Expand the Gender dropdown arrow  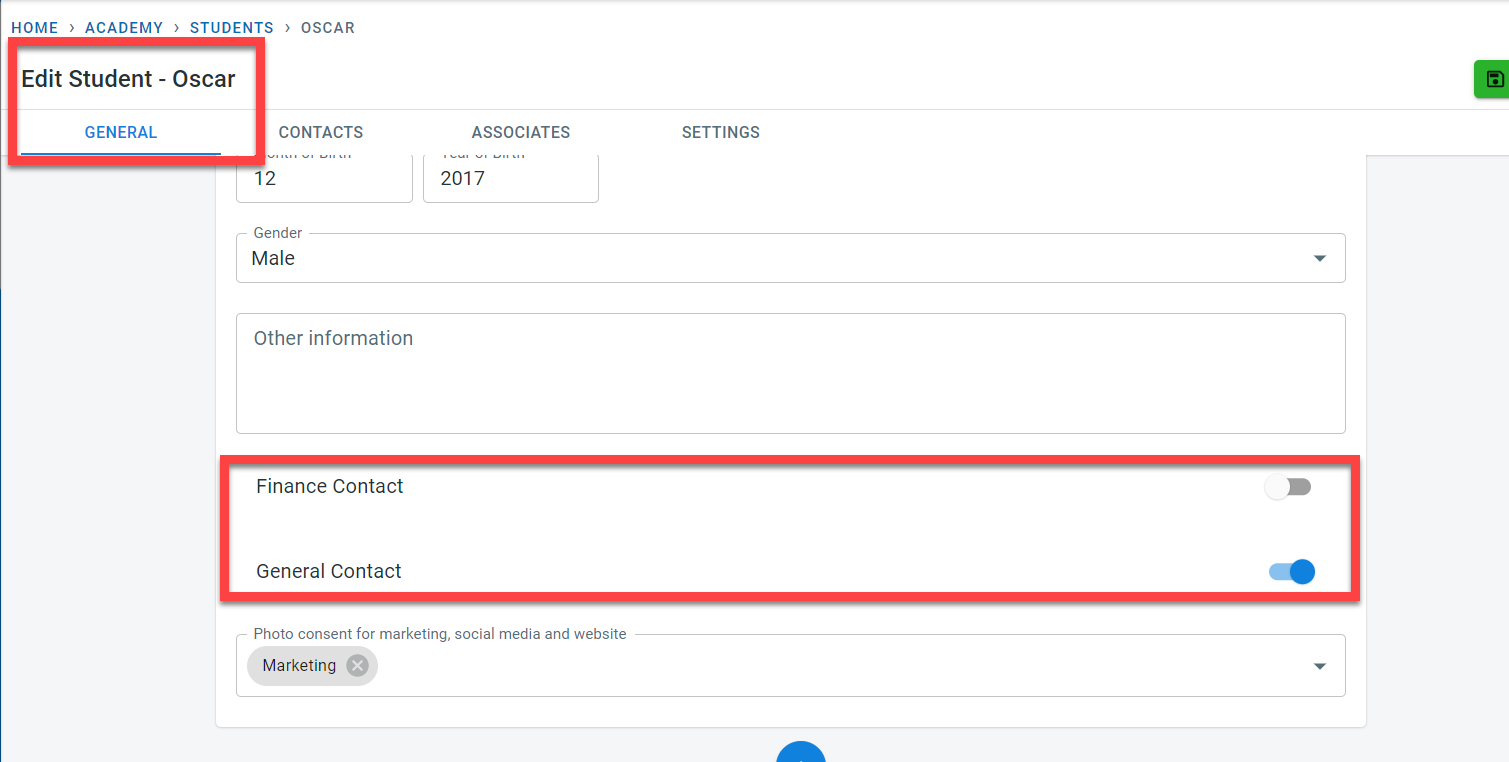tap(1319, 259)
